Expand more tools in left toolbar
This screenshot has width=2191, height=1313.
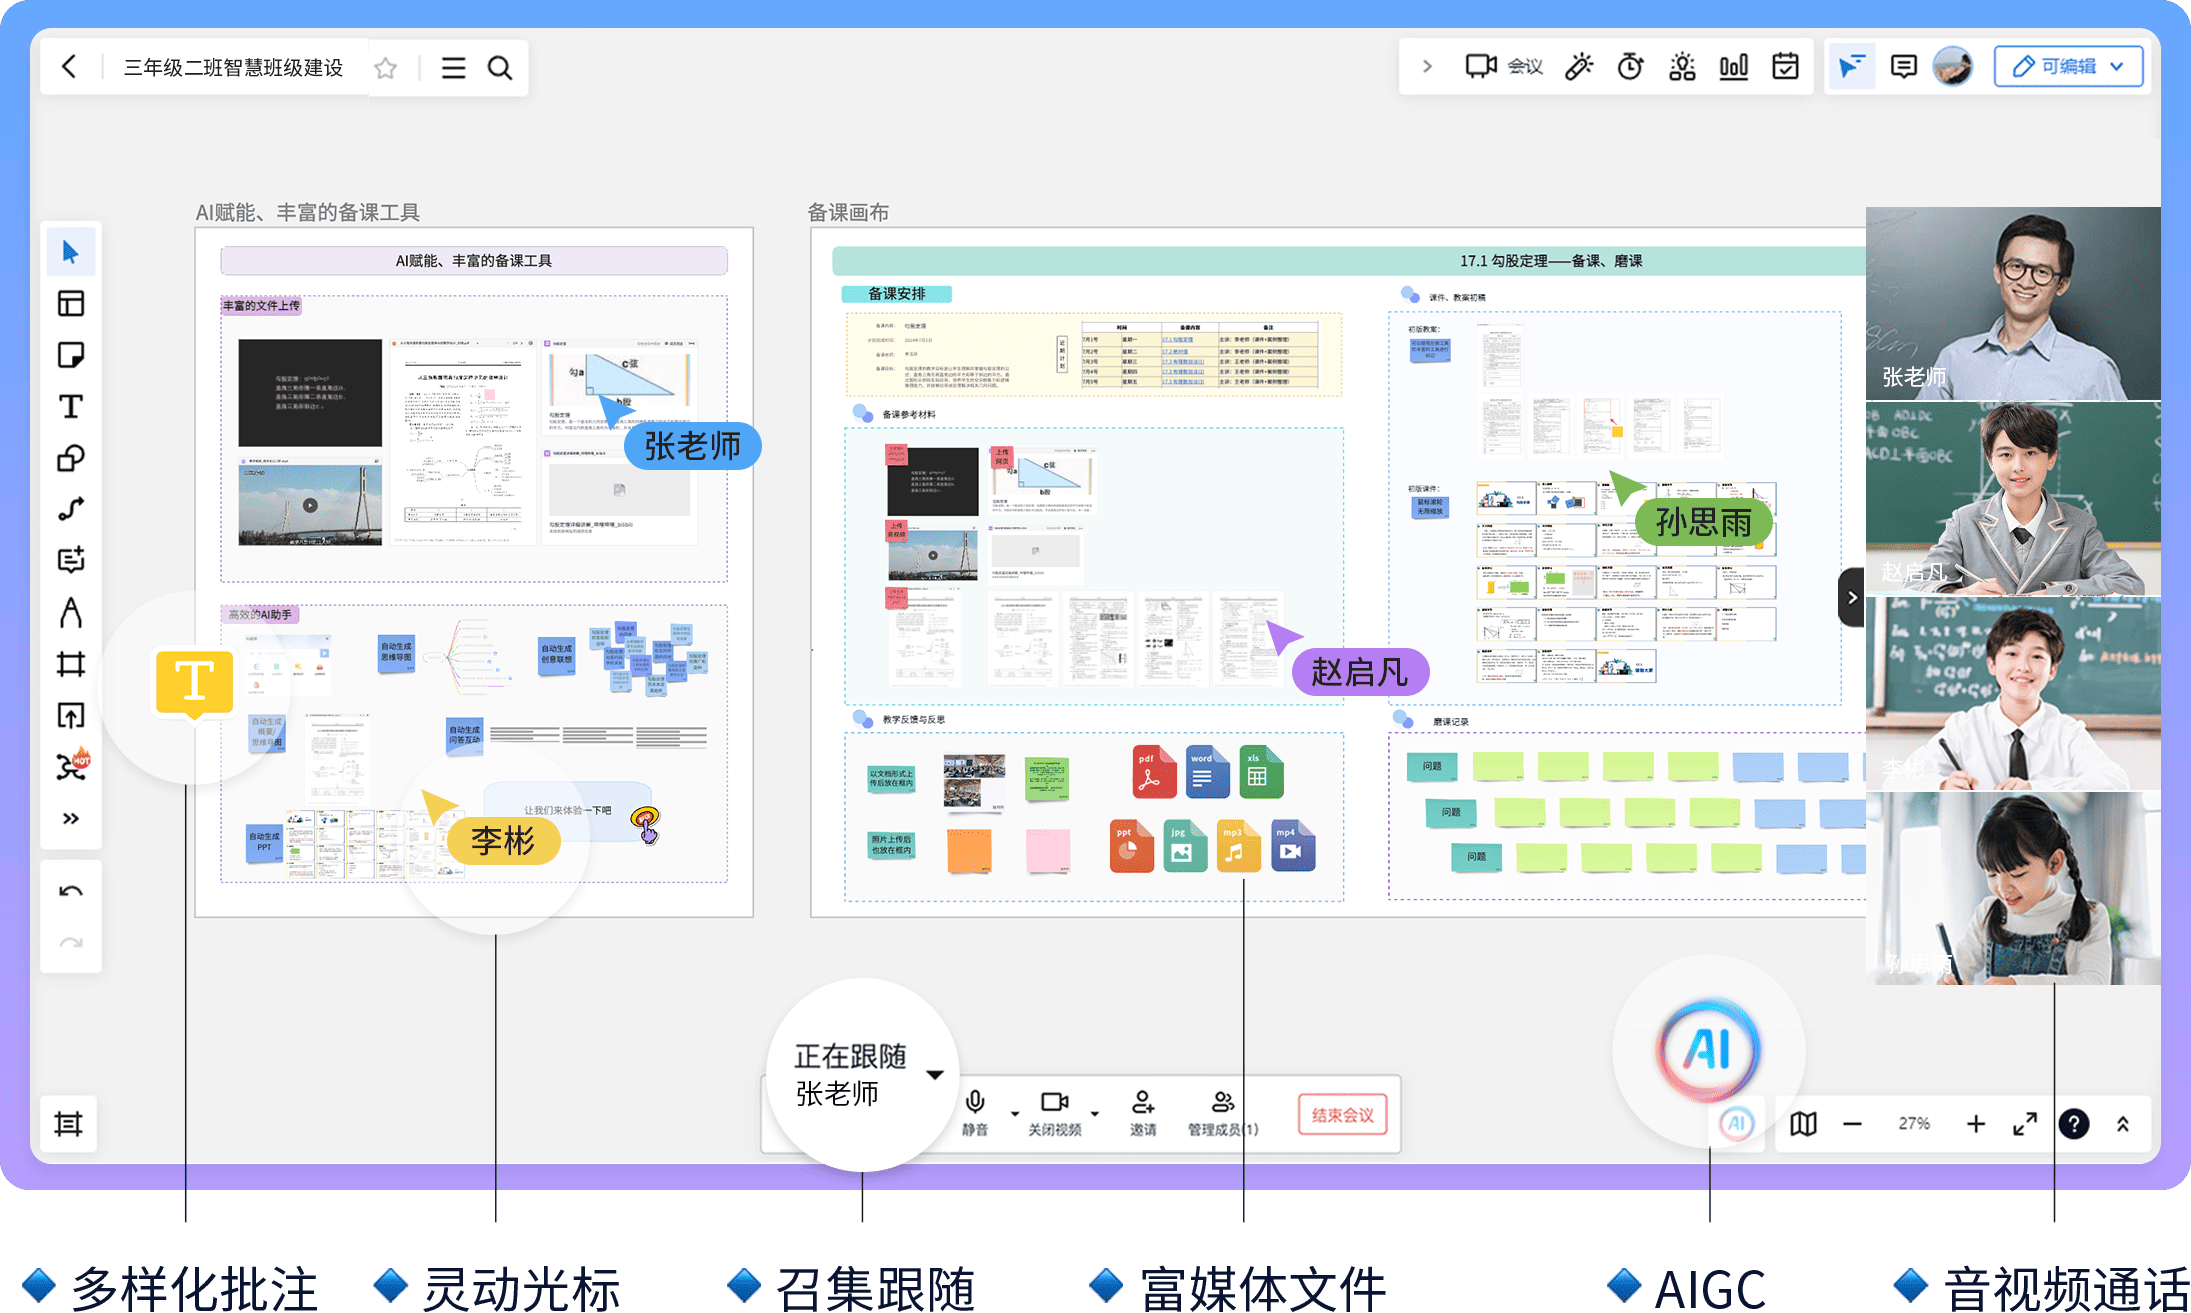tap(70, 818)
